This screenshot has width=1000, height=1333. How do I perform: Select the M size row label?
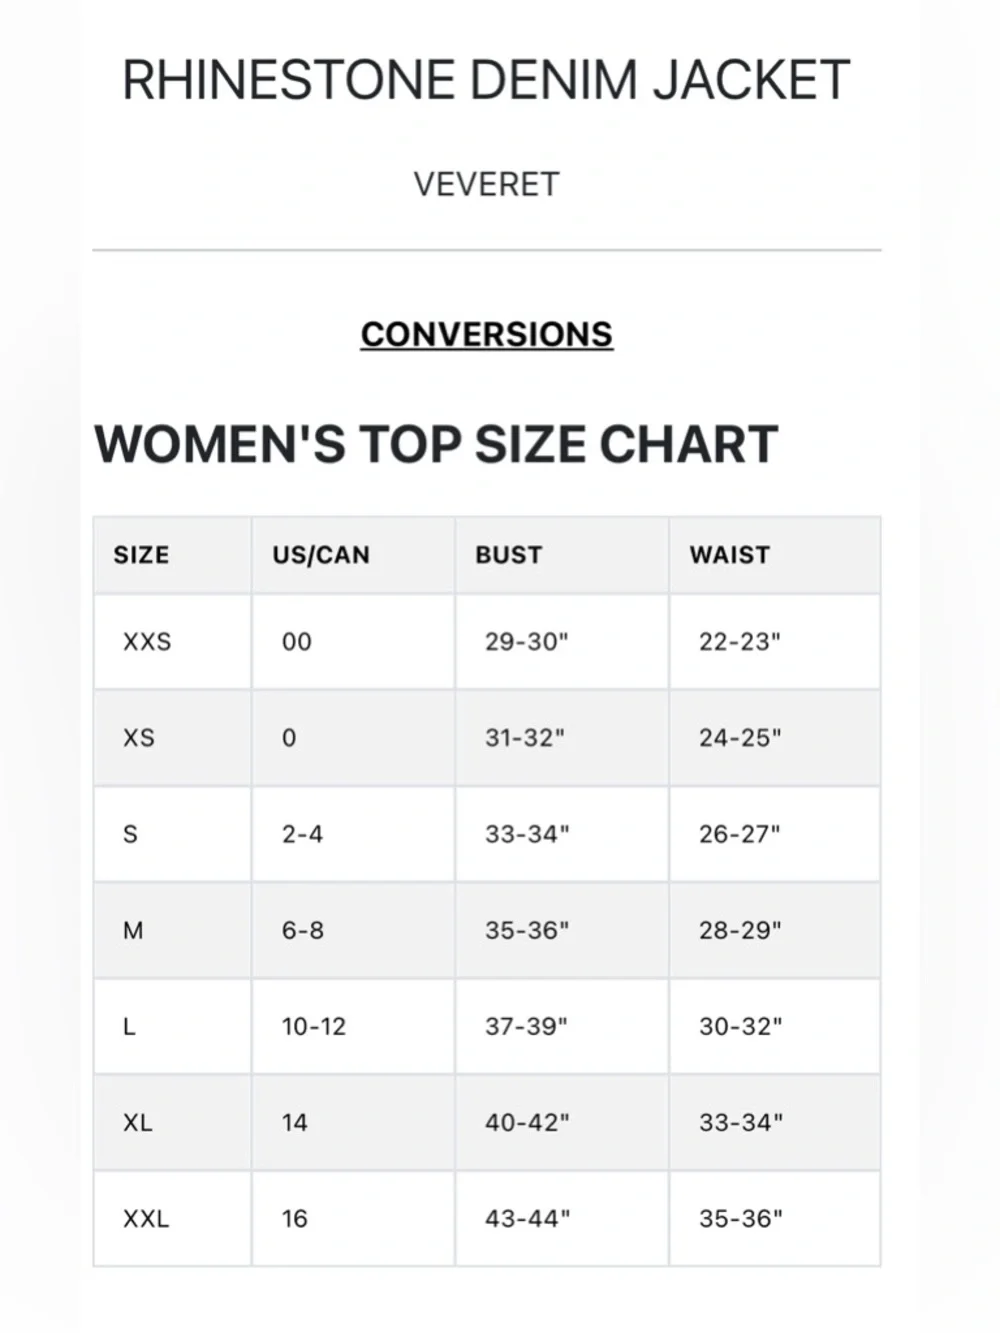(x=172, y=930)
